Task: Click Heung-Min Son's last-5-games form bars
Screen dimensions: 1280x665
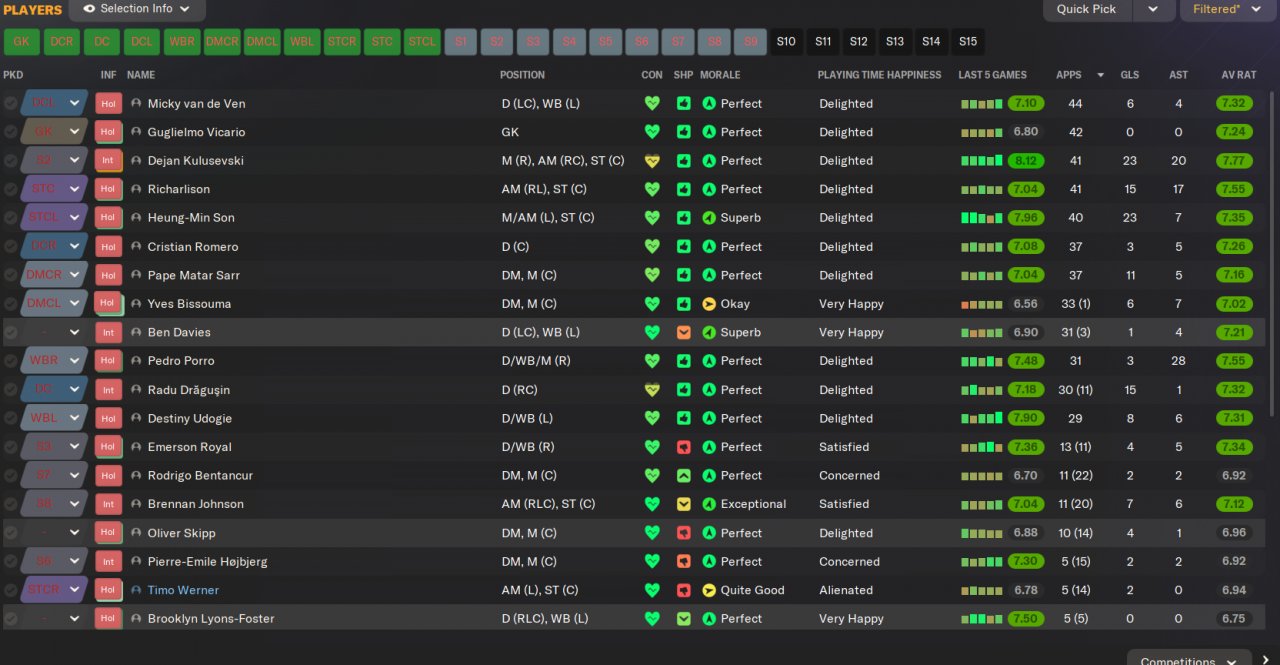Action: pyautogui.click(x=982, y=217)
